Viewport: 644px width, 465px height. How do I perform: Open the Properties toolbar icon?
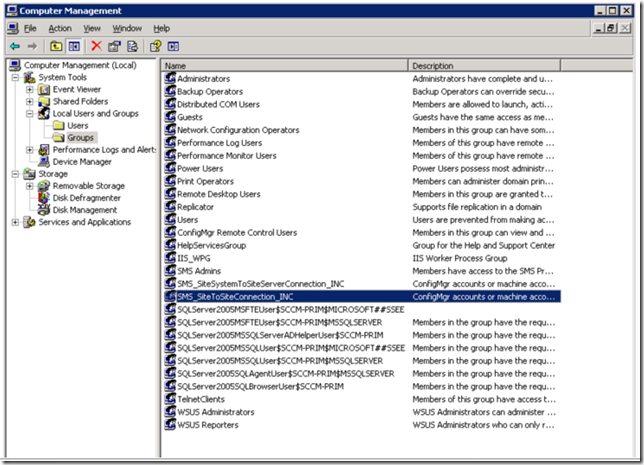(114, 46)
